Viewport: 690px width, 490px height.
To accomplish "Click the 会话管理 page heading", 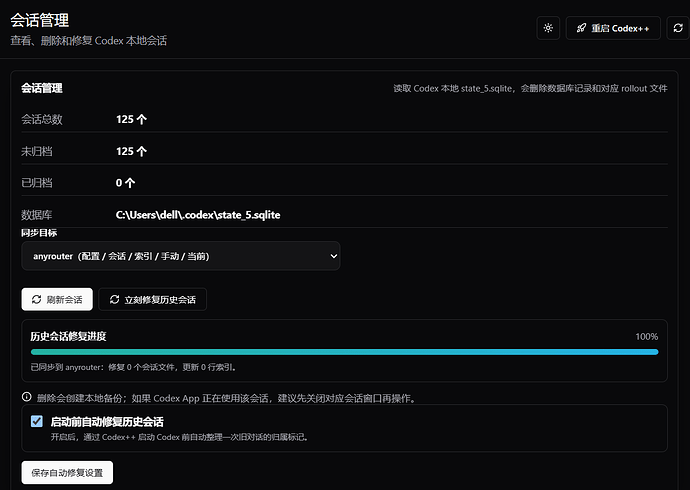I will pos(40,20).
